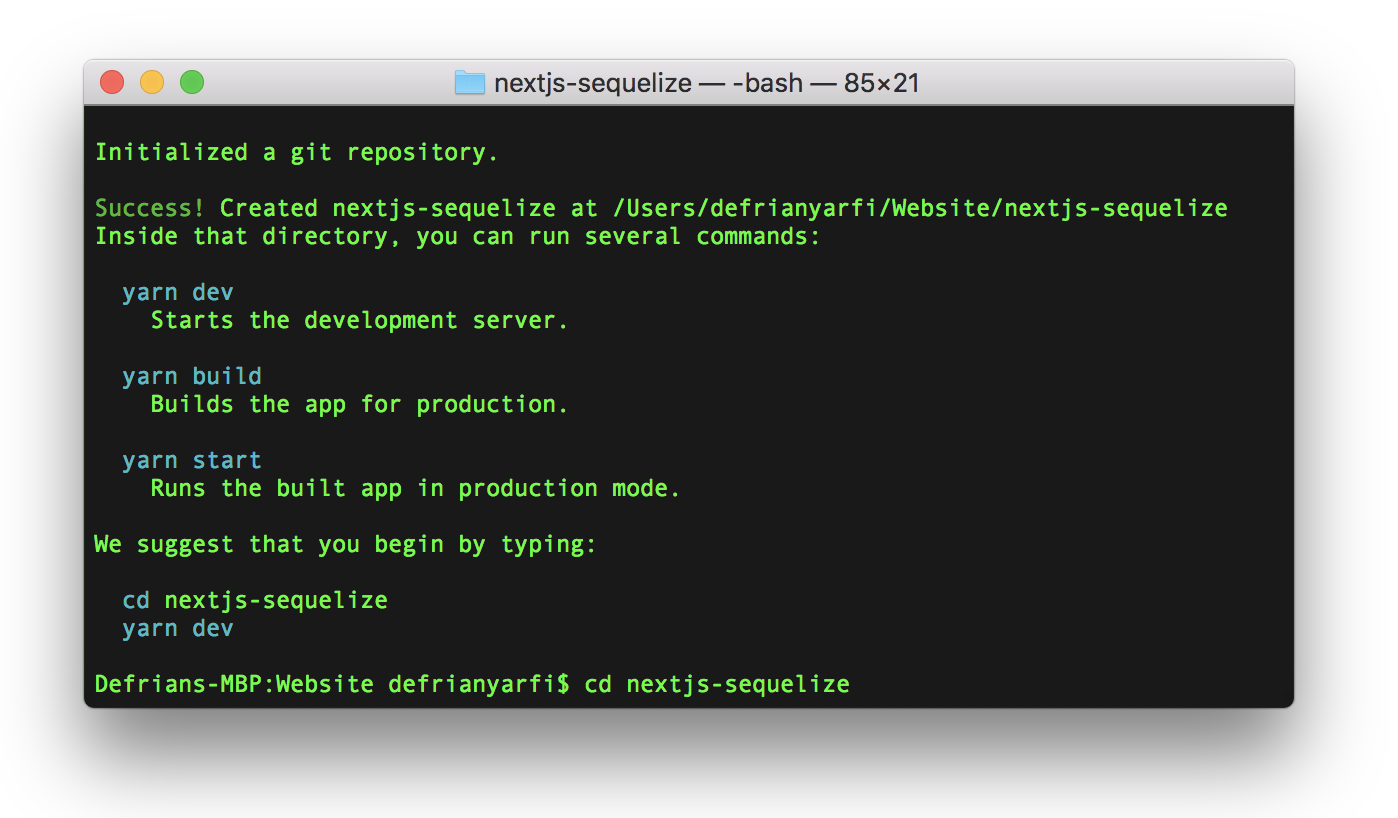The height and width of the screenshot is (818, 1398).
Task: Click the last 'yarn dev' below the cd suggestion
Action: [178, 629]
